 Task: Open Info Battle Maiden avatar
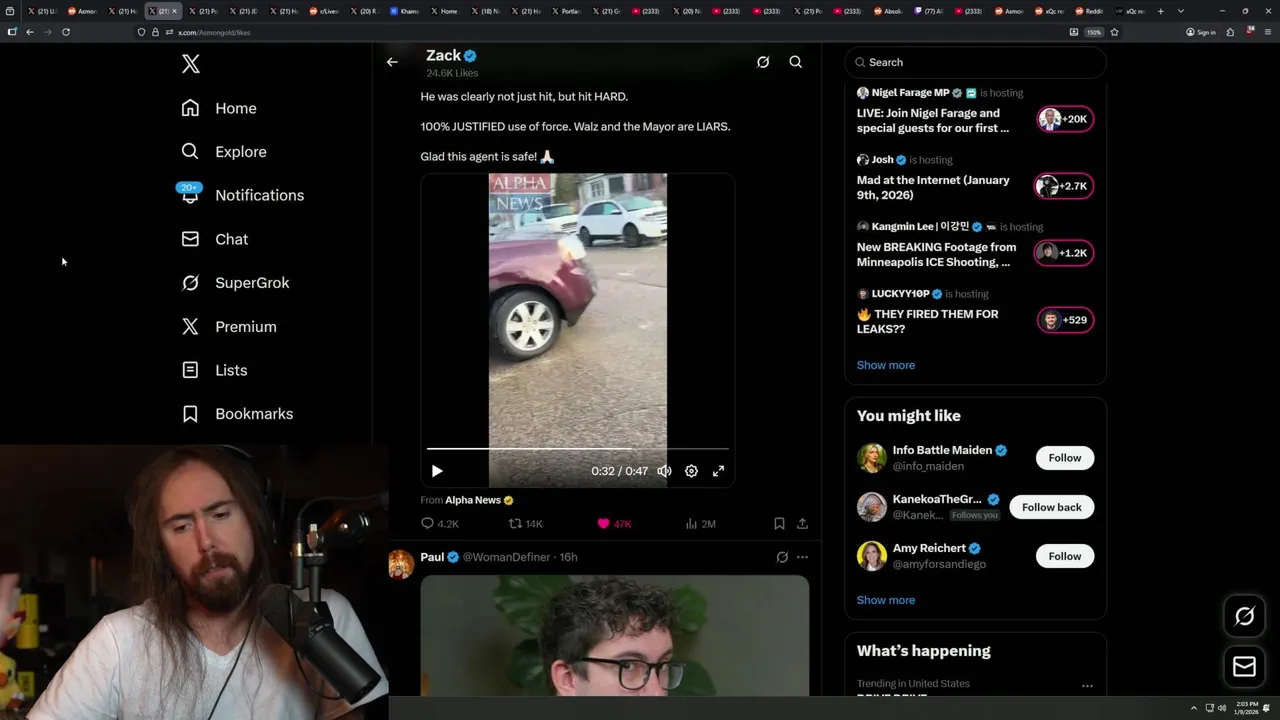click(872, 458)
